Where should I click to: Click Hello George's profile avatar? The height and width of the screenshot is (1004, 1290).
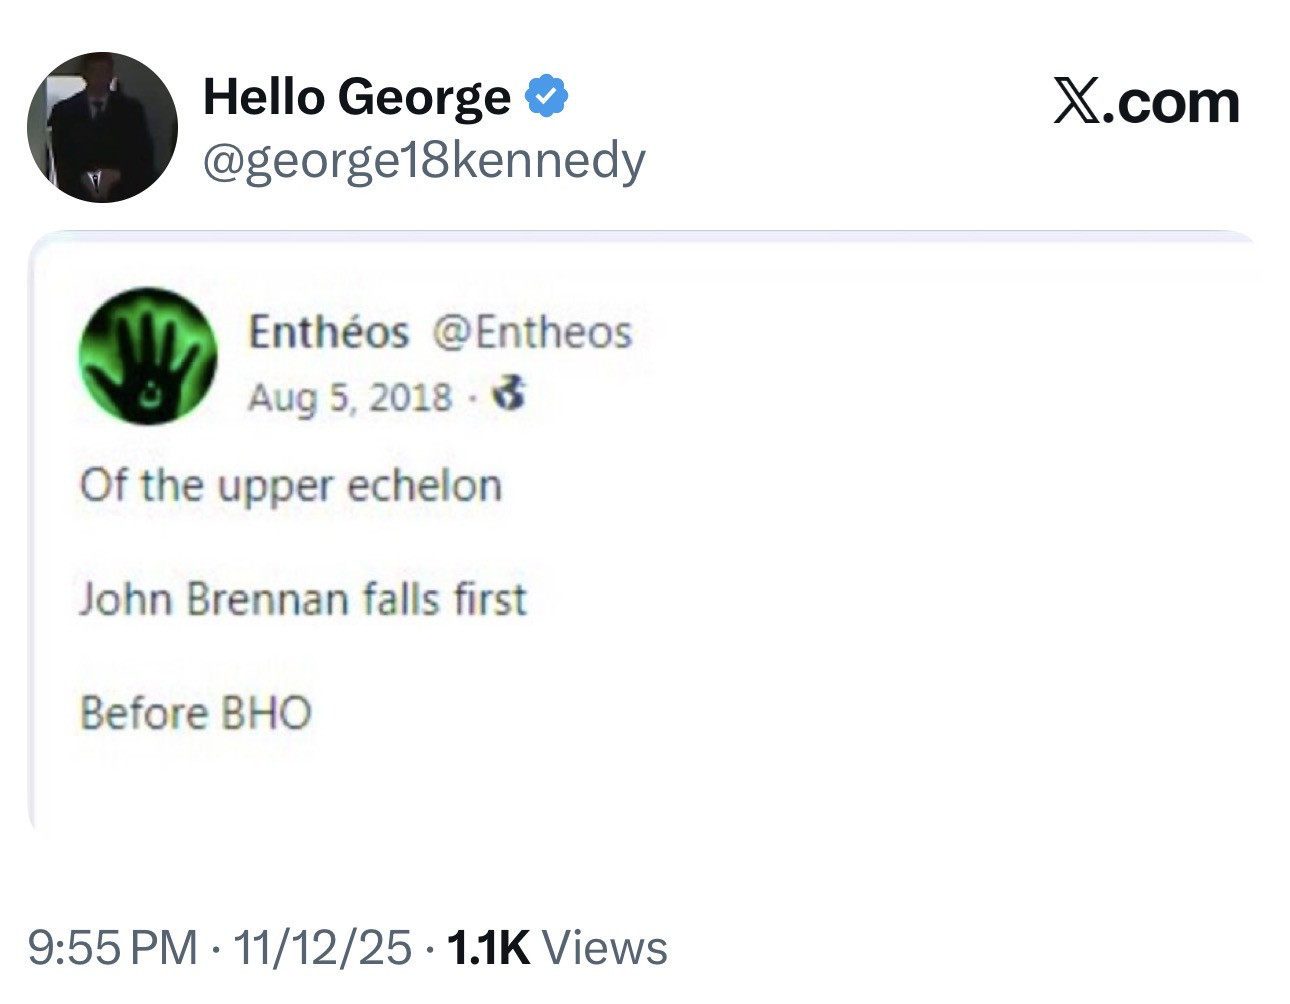click(x=102, y=128)
